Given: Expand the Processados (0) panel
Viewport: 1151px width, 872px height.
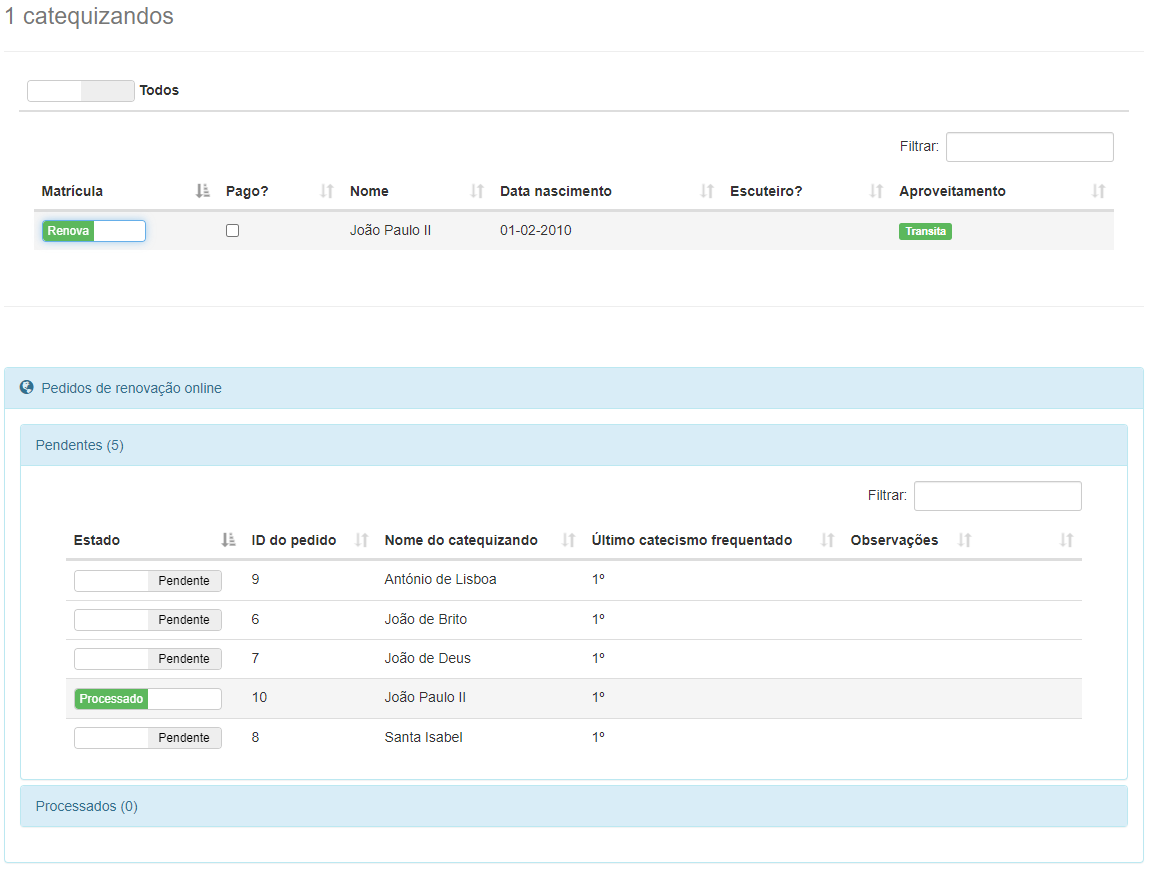Looking at the screenshot, I should 87,806.
